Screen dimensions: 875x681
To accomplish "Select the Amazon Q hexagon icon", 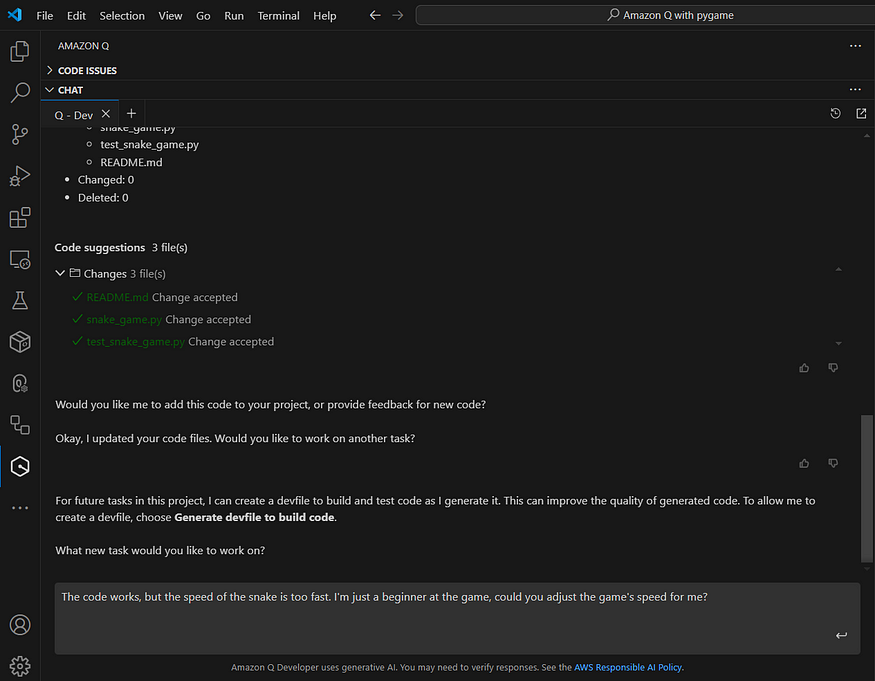I will point(20,466).
